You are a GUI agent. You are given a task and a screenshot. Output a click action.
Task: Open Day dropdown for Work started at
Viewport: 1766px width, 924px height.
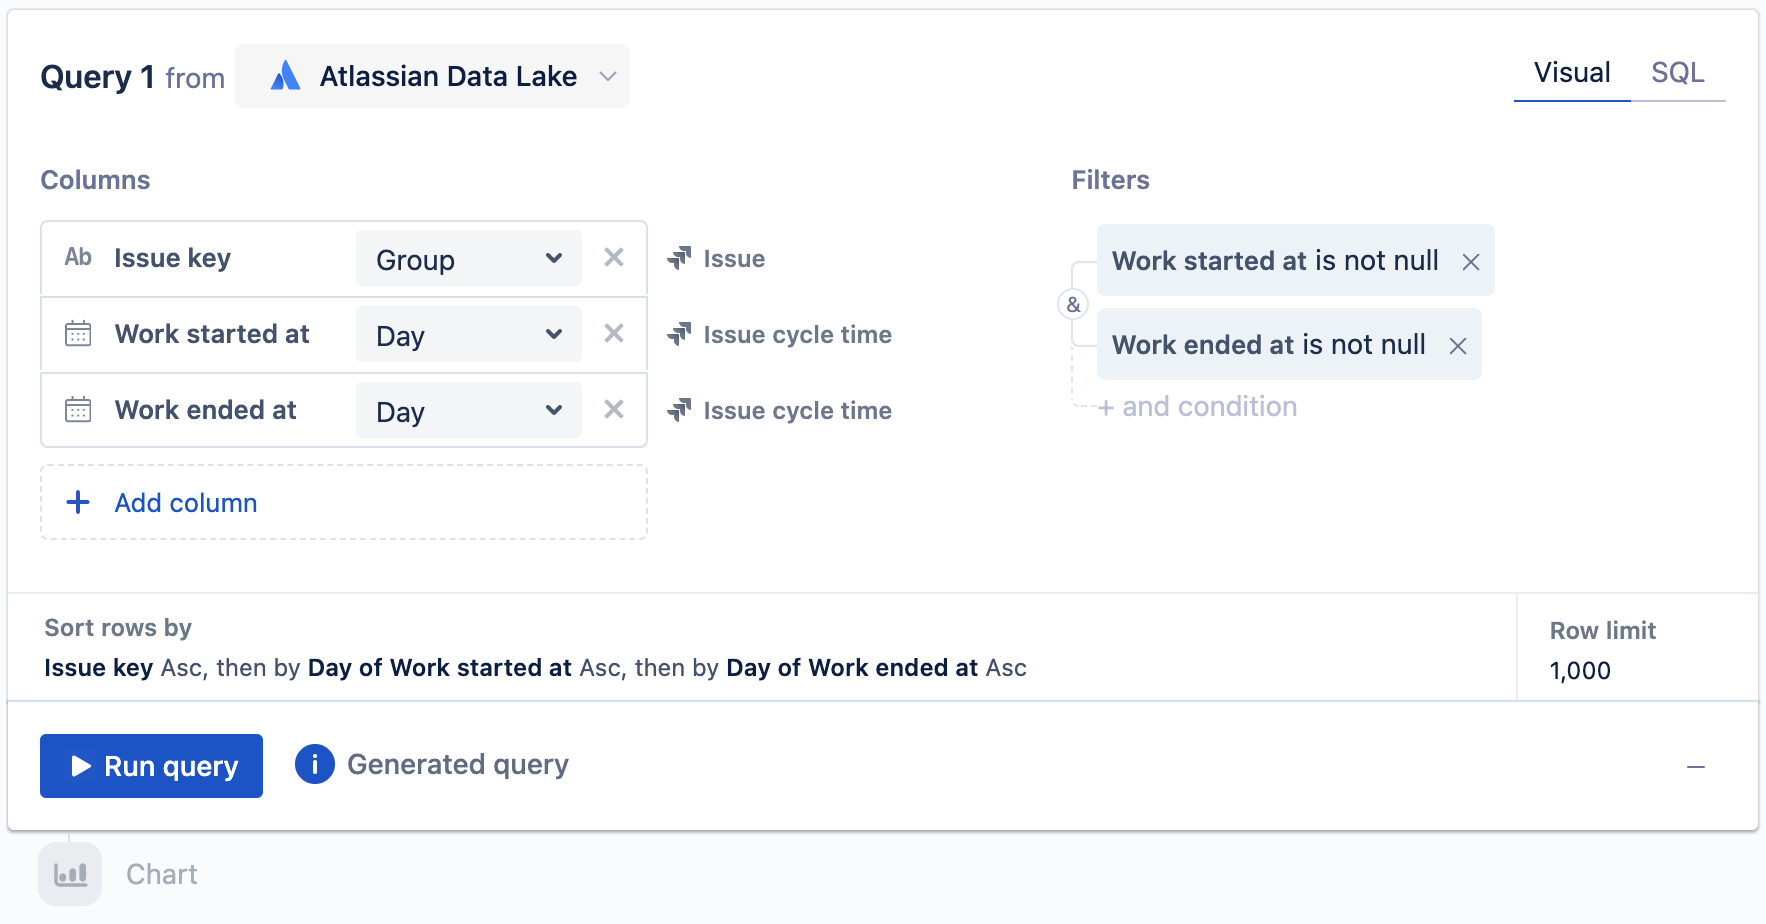468,335
